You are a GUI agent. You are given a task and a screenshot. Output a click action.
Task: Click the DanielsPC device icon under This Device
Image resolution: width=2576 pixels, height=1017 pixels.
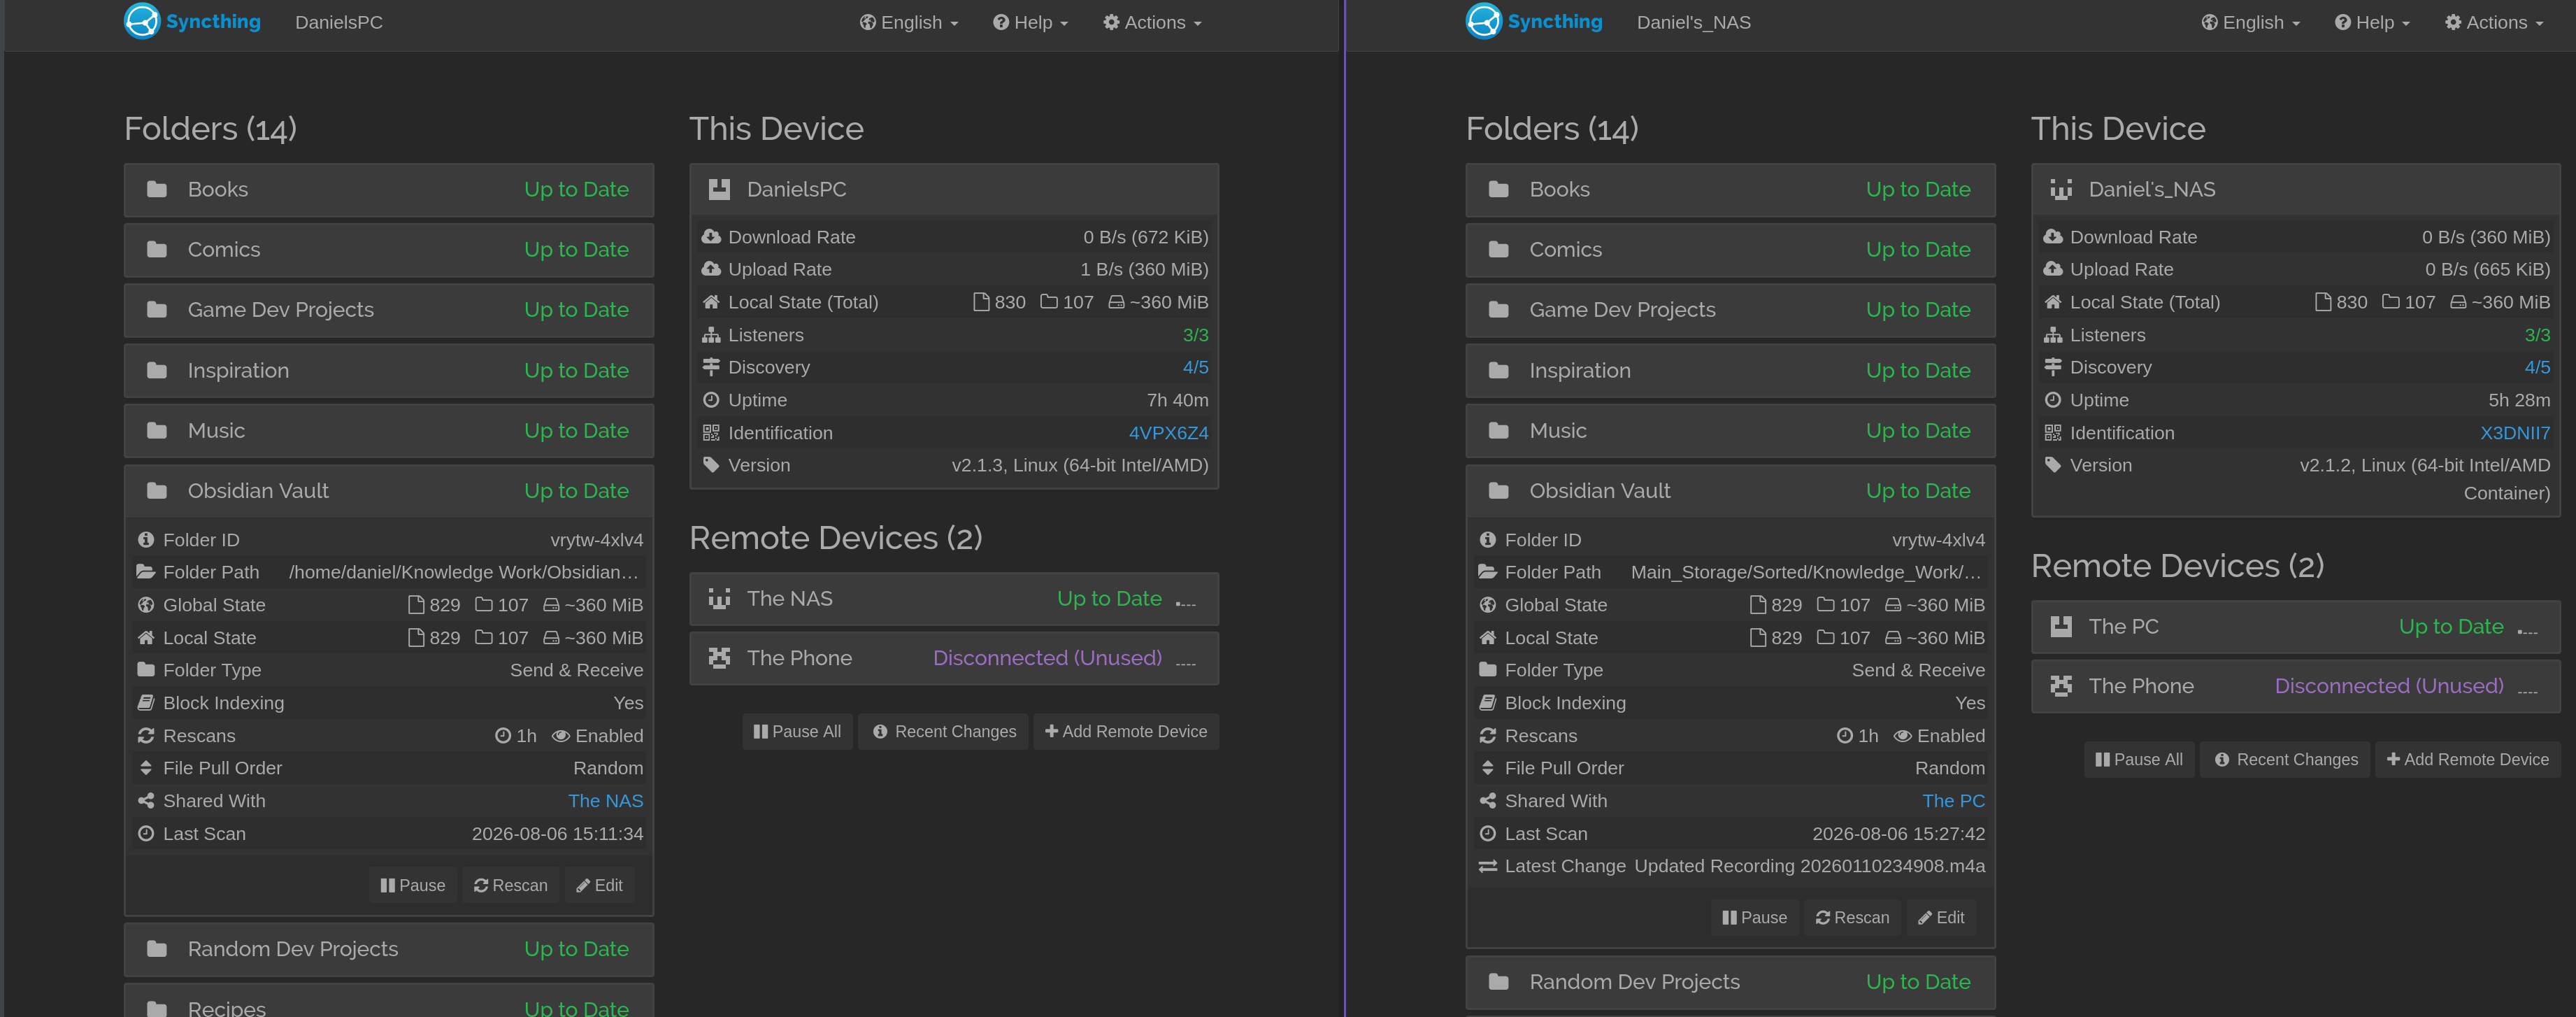coord(719,189)
